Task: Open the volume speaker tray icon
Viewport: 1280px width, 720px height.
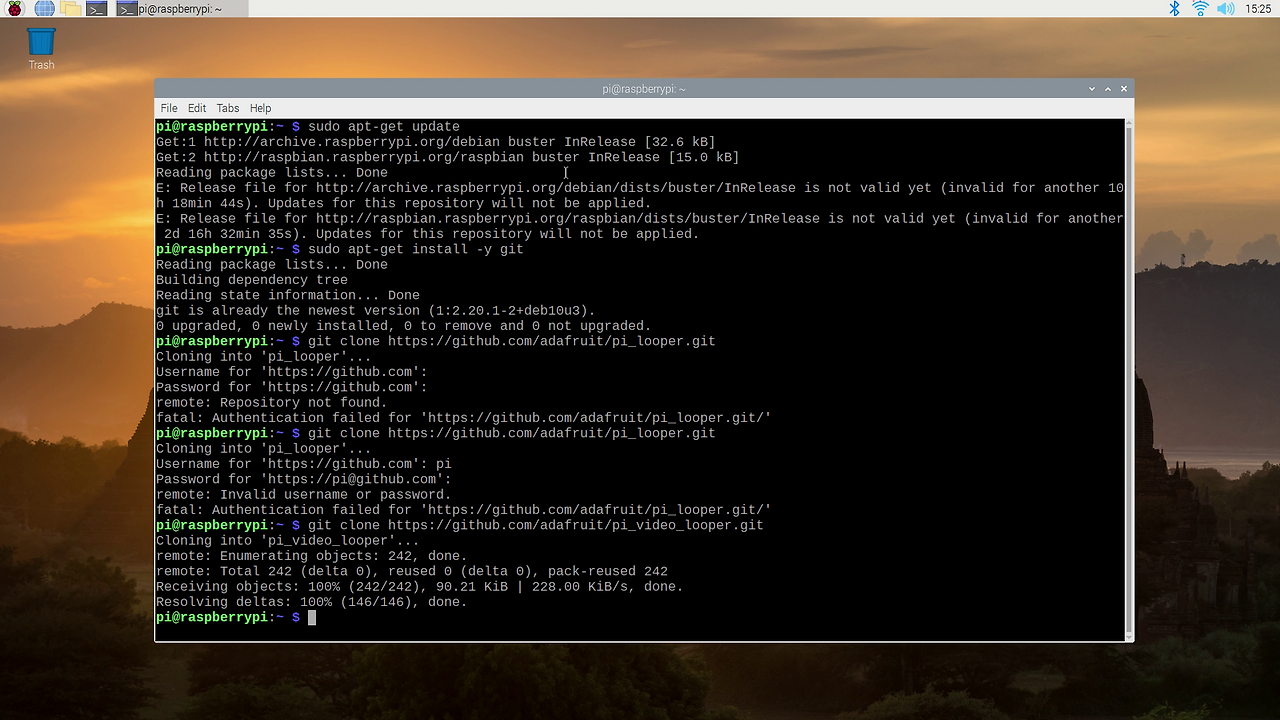Action: tap(1226, 9)
